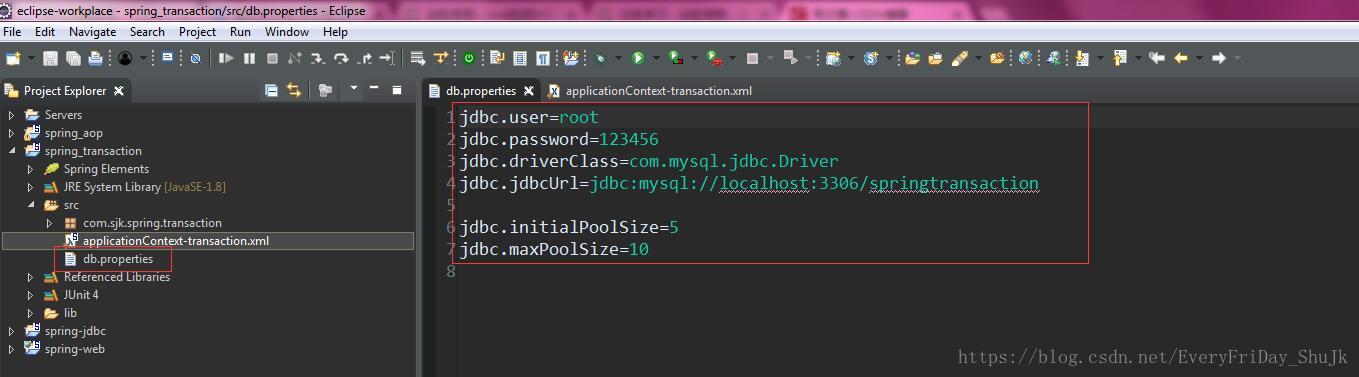Select the lib folder in tree

coord(70,313)
